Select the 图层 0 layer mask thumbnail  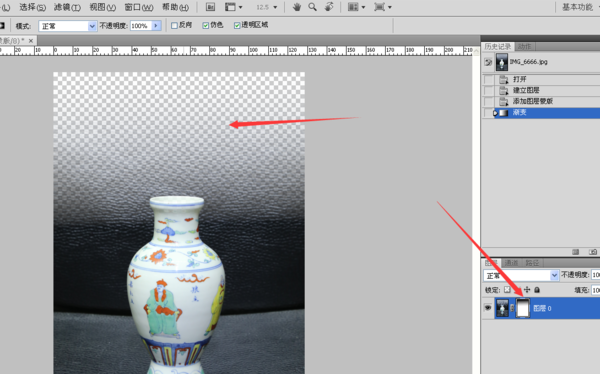coord(523,308)
